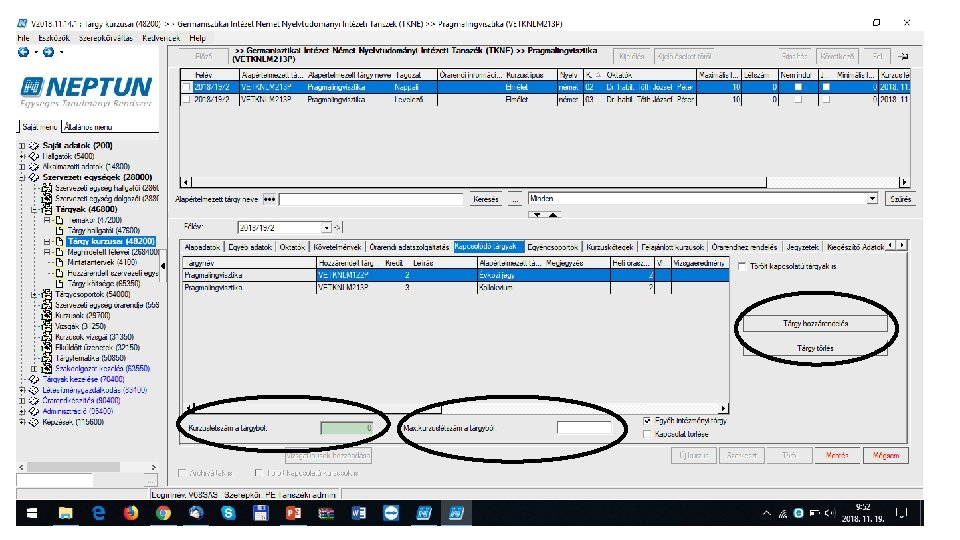Screen dimensions: 960x540
Task: Click the Tárgycsoportok (54000) tree icon
Action: click(47, 294)
